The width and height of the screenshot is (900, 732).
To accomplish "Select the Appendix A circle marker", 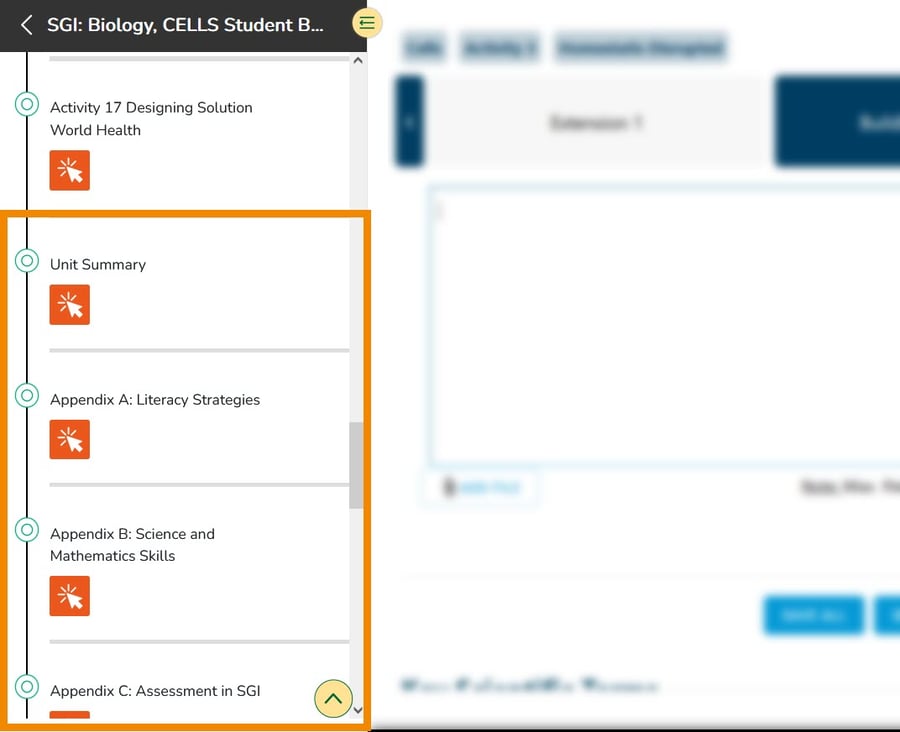I will pyautogui.click(x=27, y=396).
